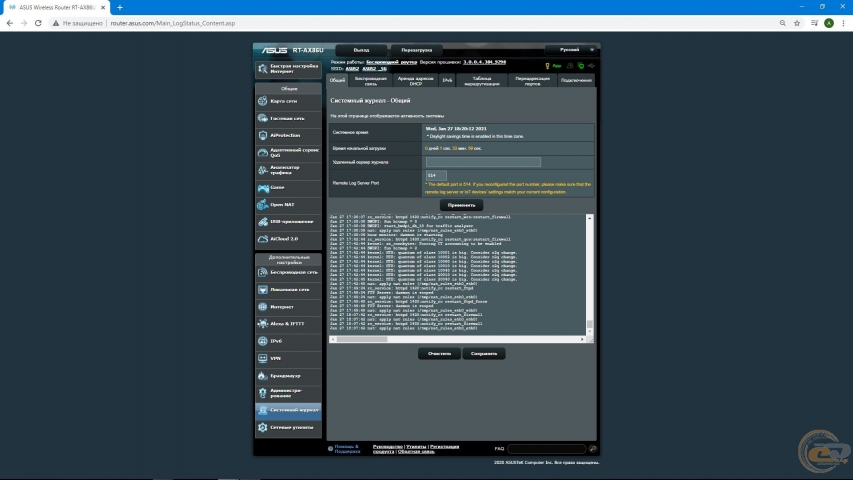Switch to the IPv6 log tab
The height and width of the screenshot is (480, 853).
click(x=447, y=81)
